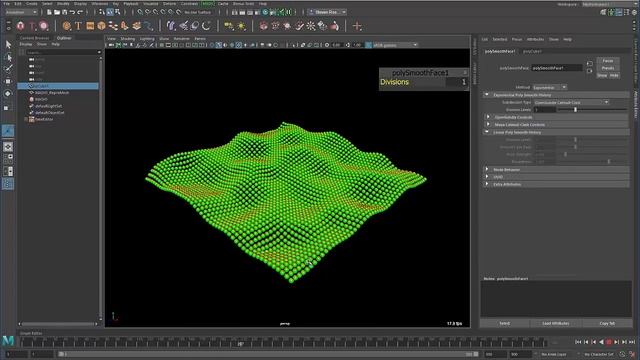Expand the Node Behavior section
Viewport: 640px width, 360px height.
[x=487, y=169]
